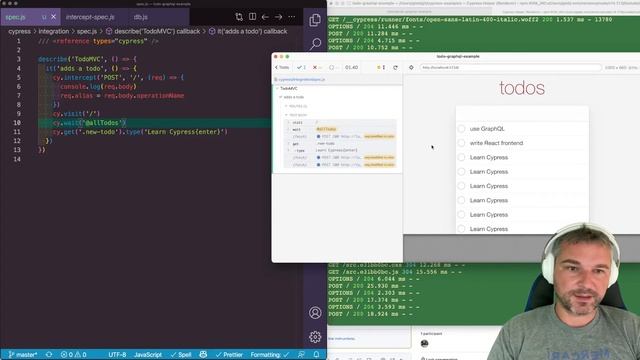Viewport: 640px width, 360px height.
Task: Open the errors and warnings count
Action: [x=73, y=355]
